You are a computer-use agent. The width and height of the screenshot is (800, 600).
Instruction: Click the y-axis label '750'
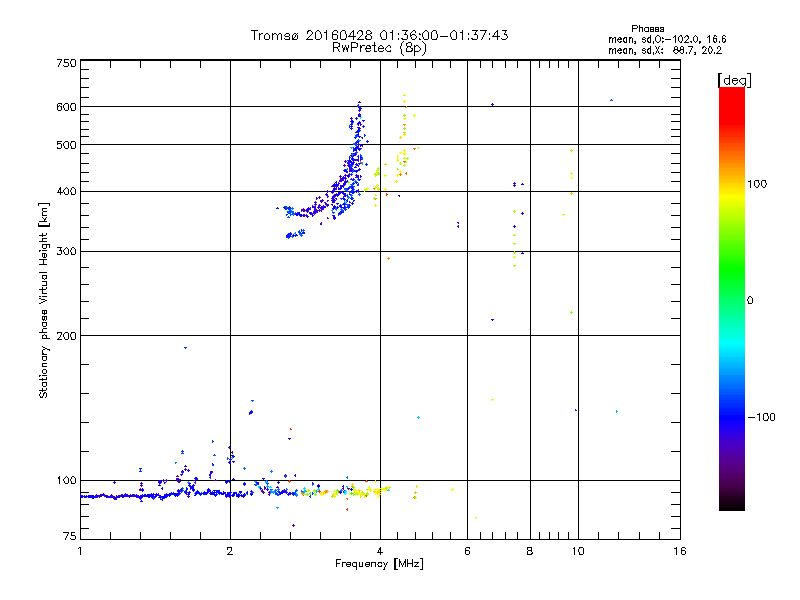pos(66,63)
